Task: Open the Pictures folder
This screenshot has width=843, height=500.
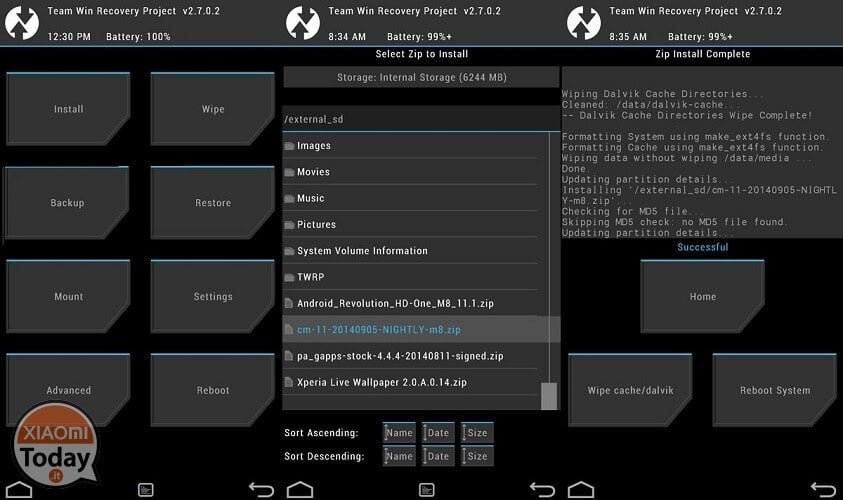Action: [411, 225]
